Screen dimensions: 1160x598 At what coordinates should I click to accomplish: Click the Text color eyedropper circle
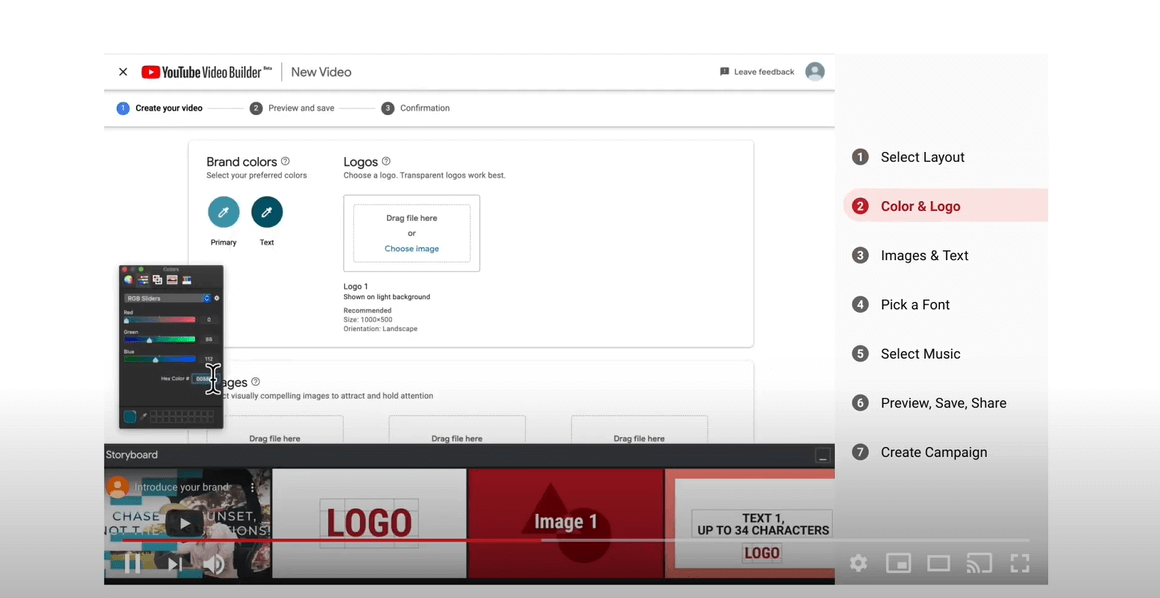pos(267,212)
